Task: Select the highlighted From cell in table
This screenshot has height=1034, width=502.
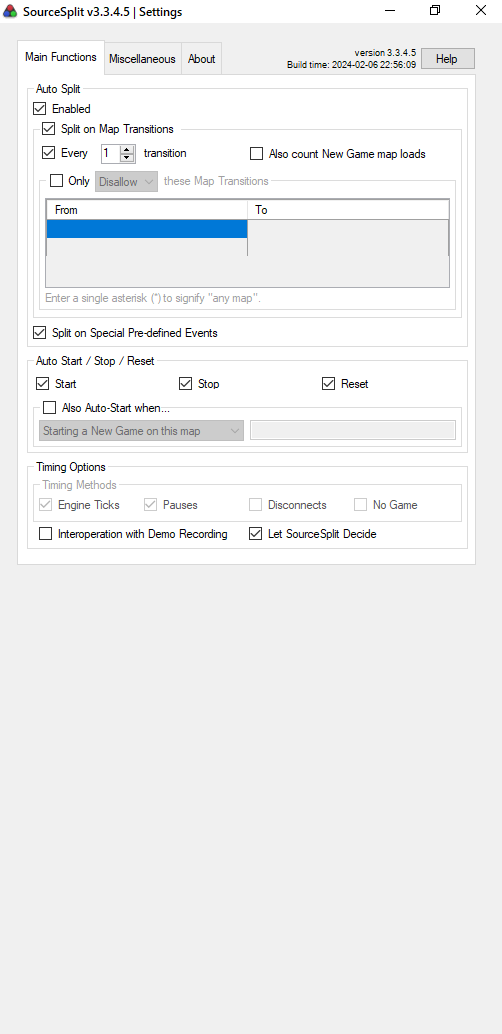Action: [146, 228]
